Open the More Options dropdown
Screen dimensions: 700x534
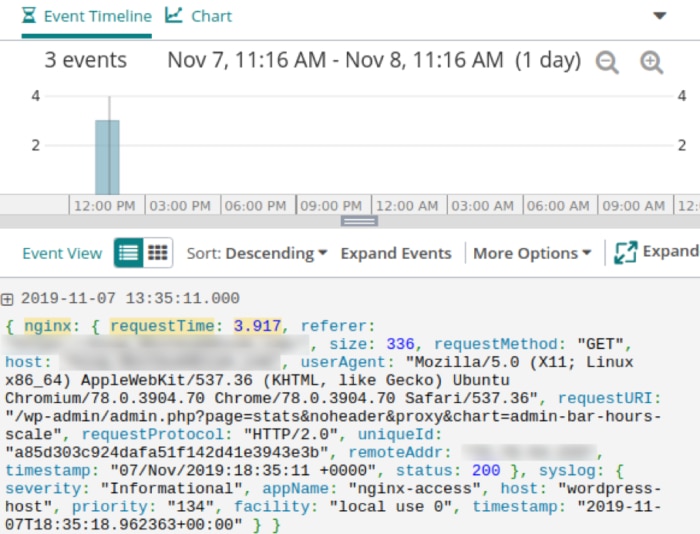pos(532,253)
